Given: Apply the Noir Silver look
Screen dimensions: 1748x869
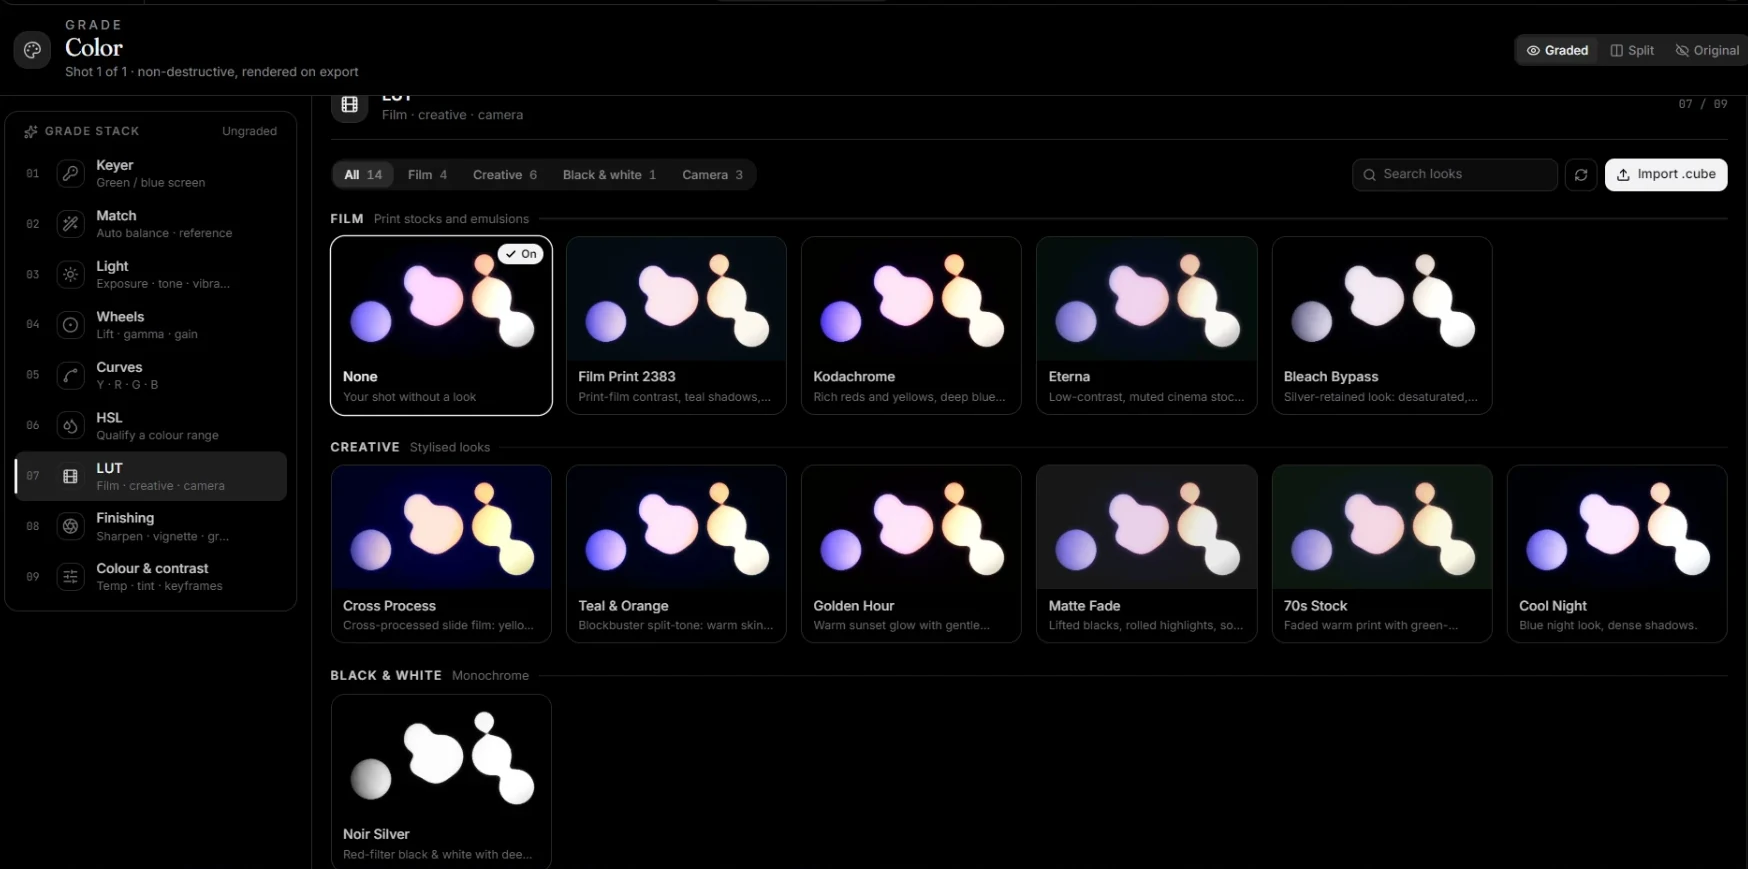Looking at the screenshot, I should click(x=441, y=782).
